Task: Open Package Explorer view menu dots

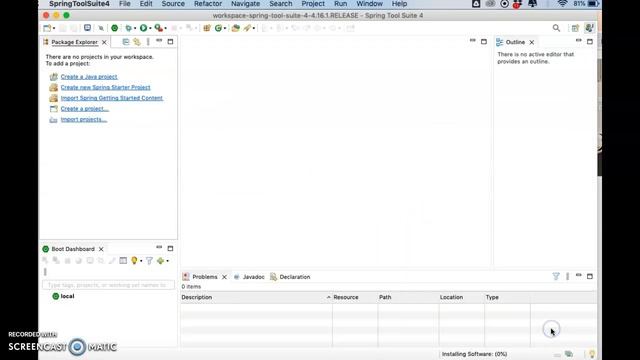Action: point(148,42)
